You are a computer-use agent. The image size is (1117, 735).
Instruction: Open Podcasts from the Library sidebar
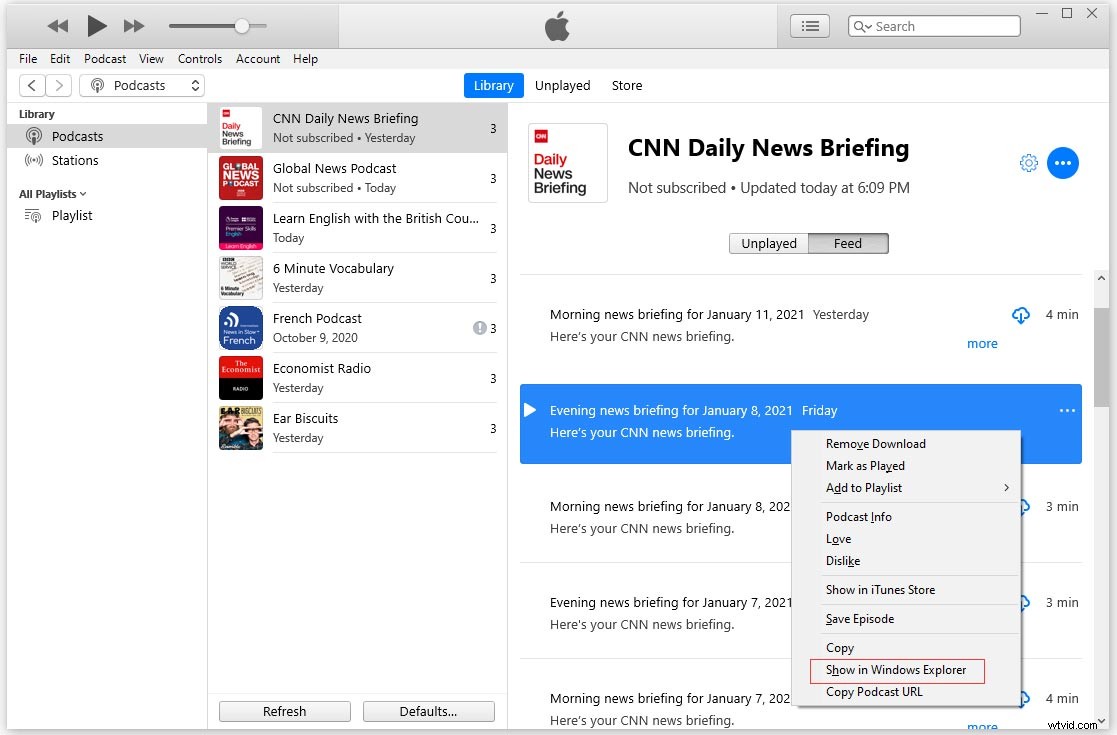click(x=77, y=136)
